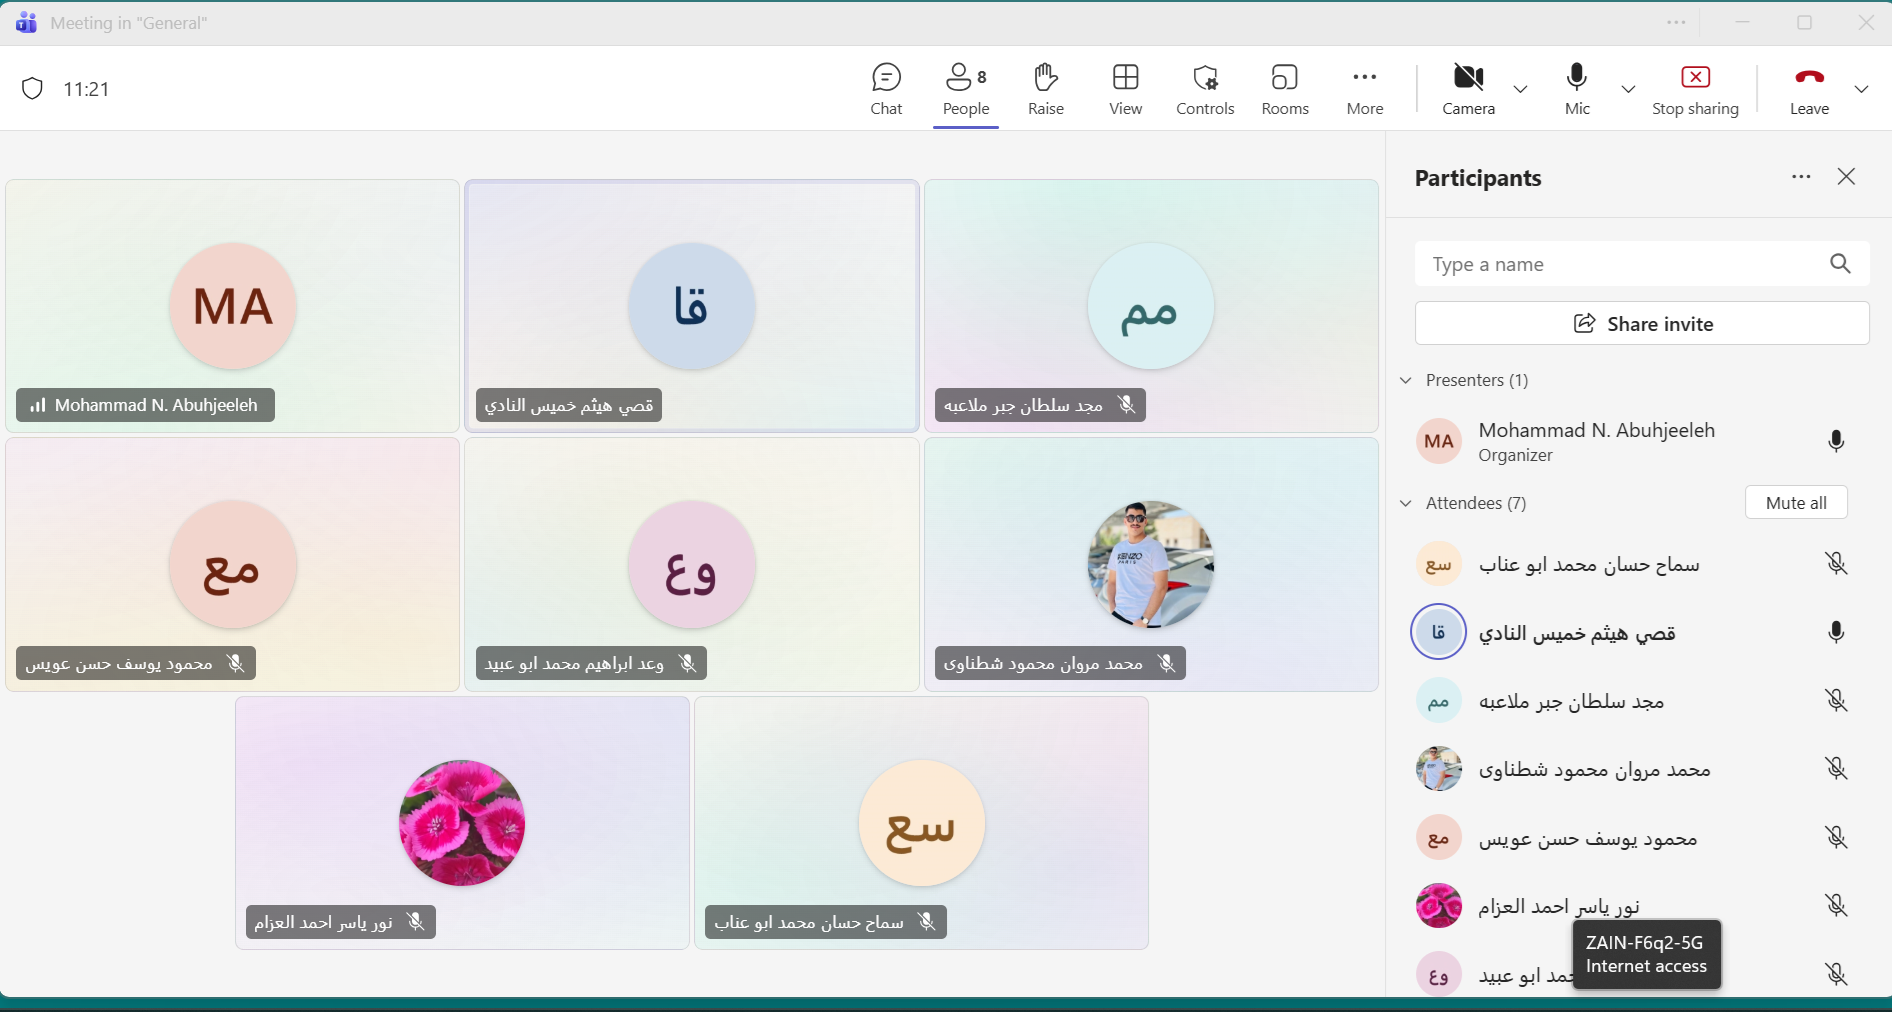
Task: Toggle mic for سماح حسان محمد ابو عناب in list
Action: point(1836,564)
